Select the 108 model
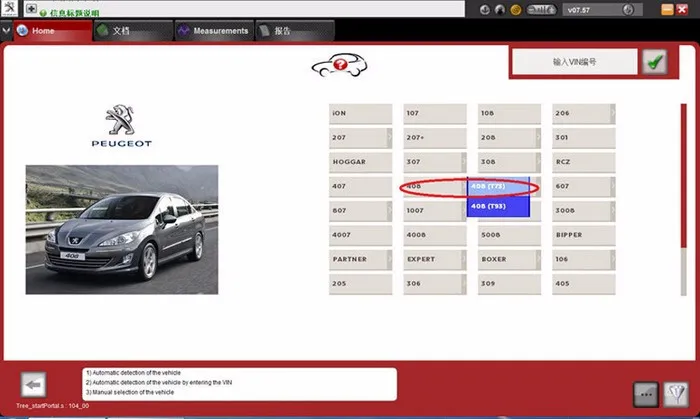This screenshot has height=419, width=700. coord(509,114)
